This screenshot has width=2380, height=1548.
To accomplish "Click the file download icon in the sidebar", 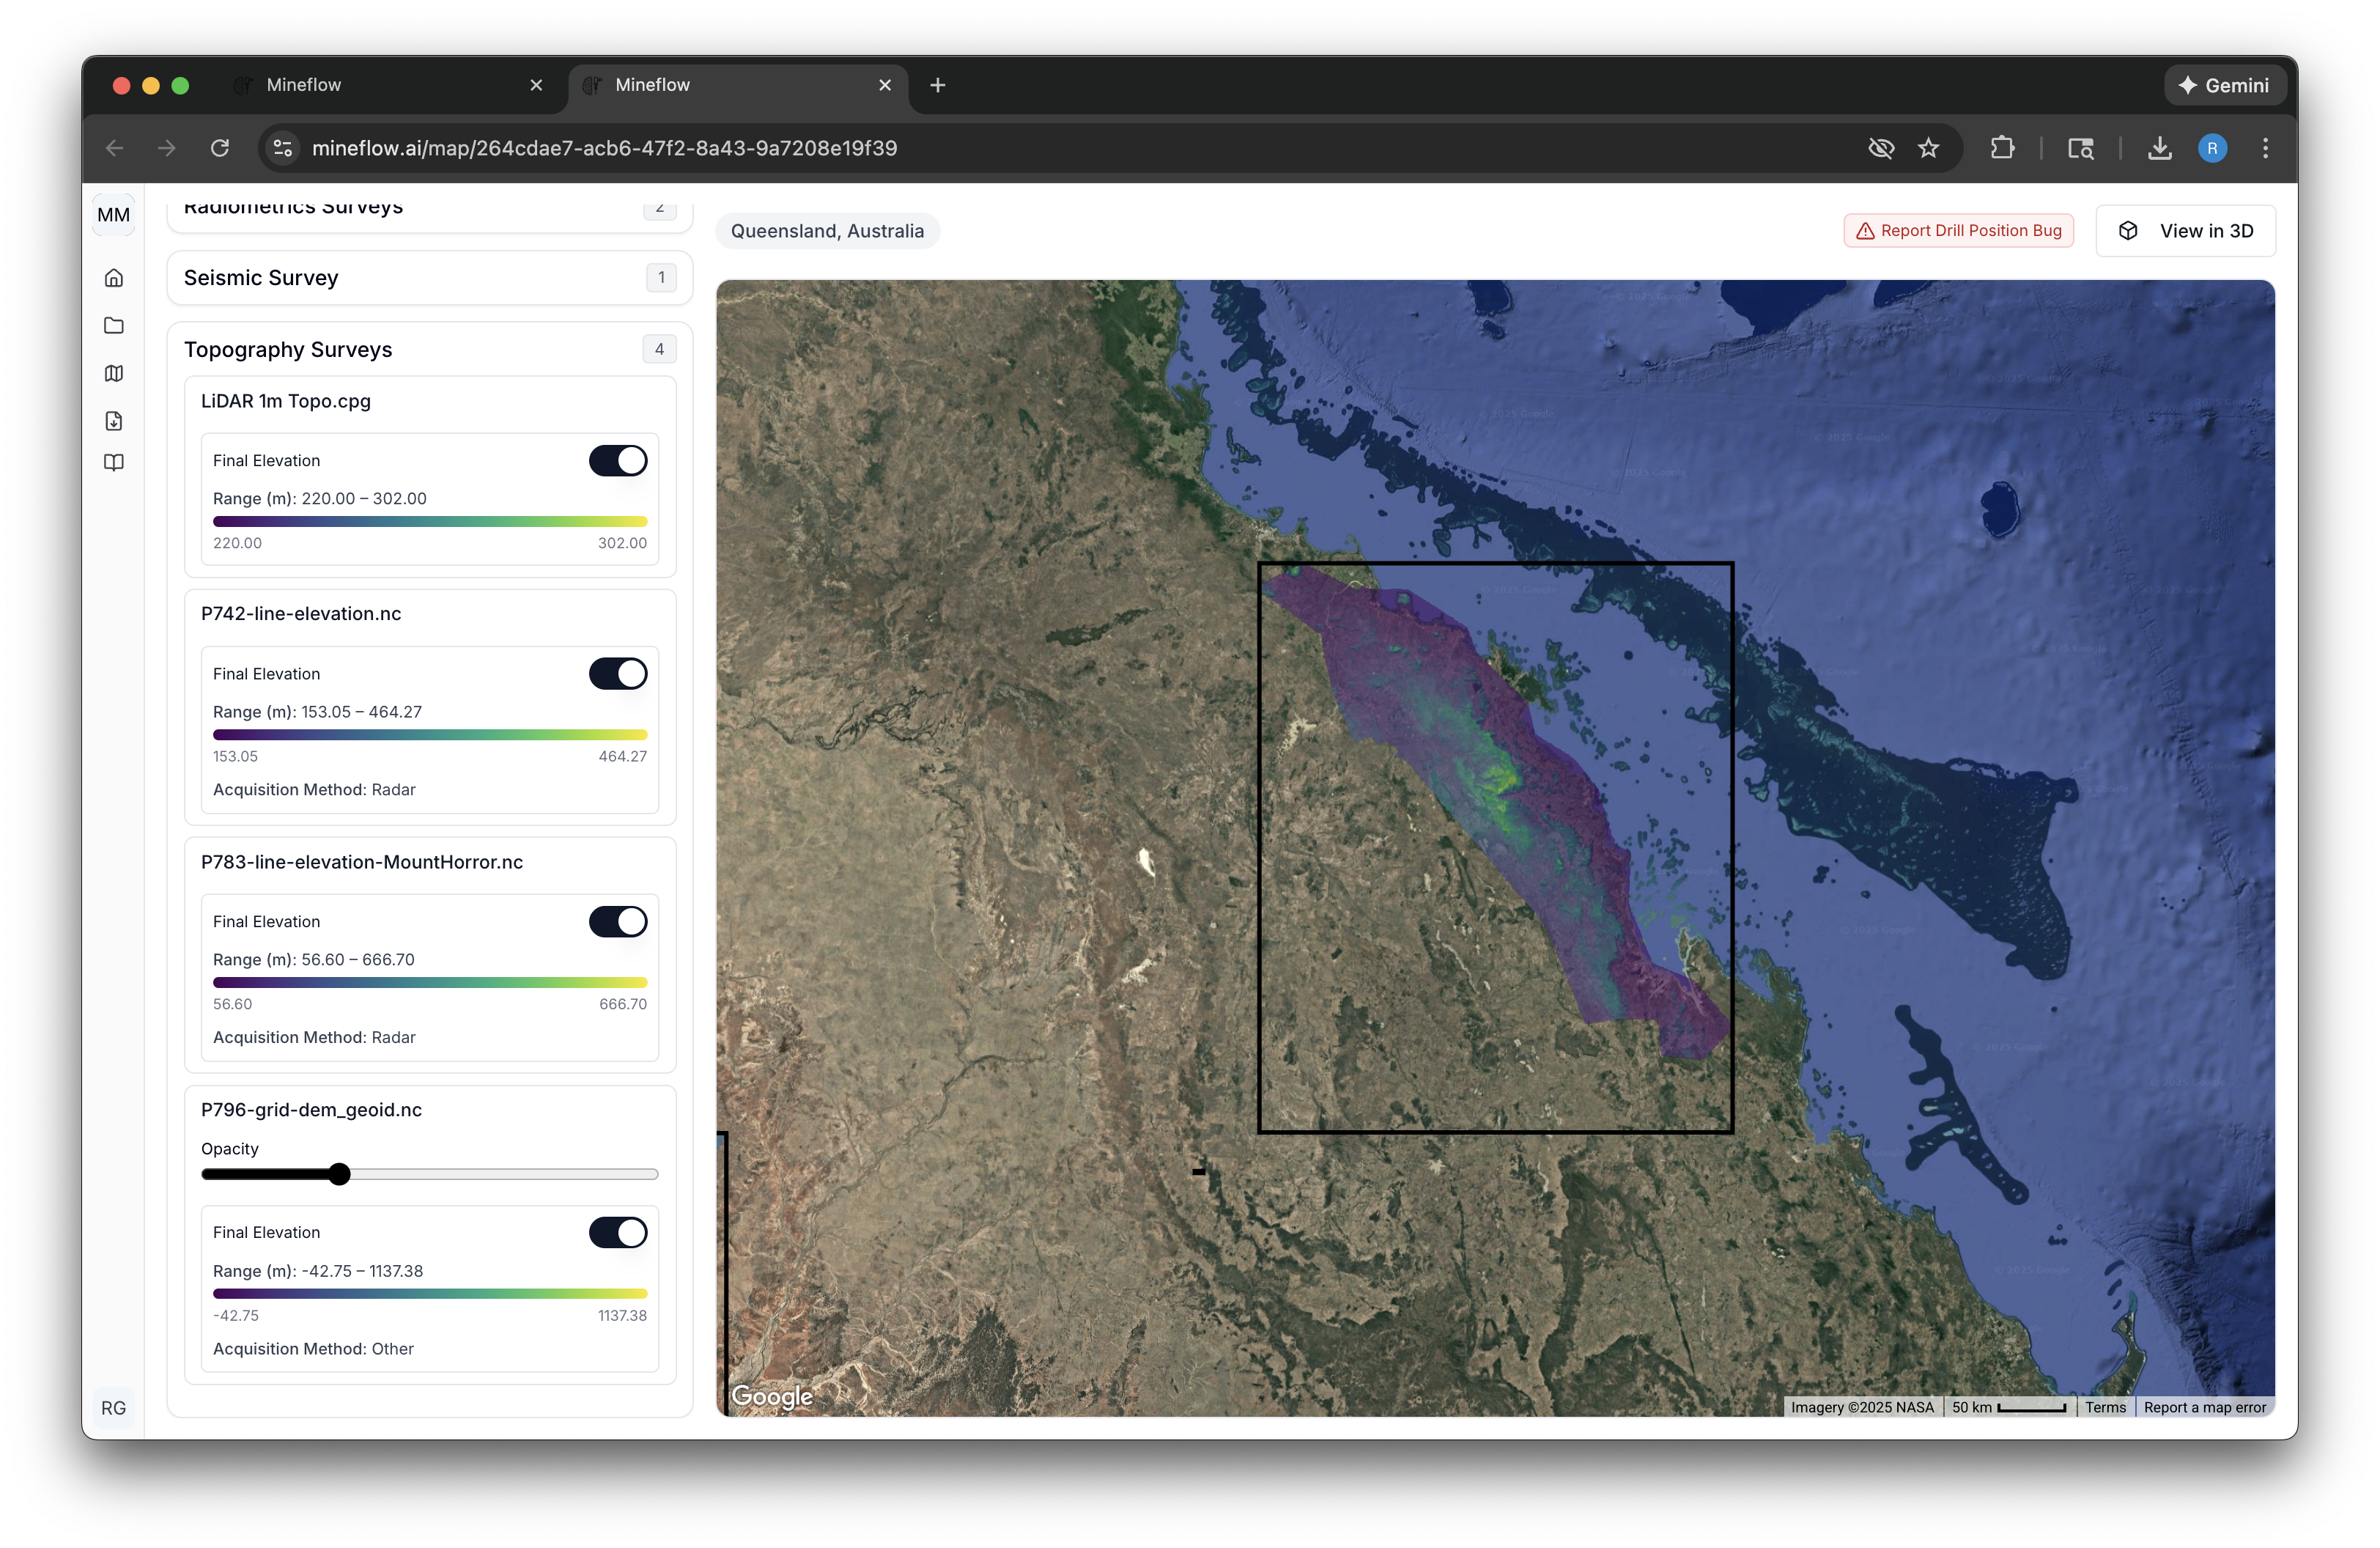I will click(114, 421).
